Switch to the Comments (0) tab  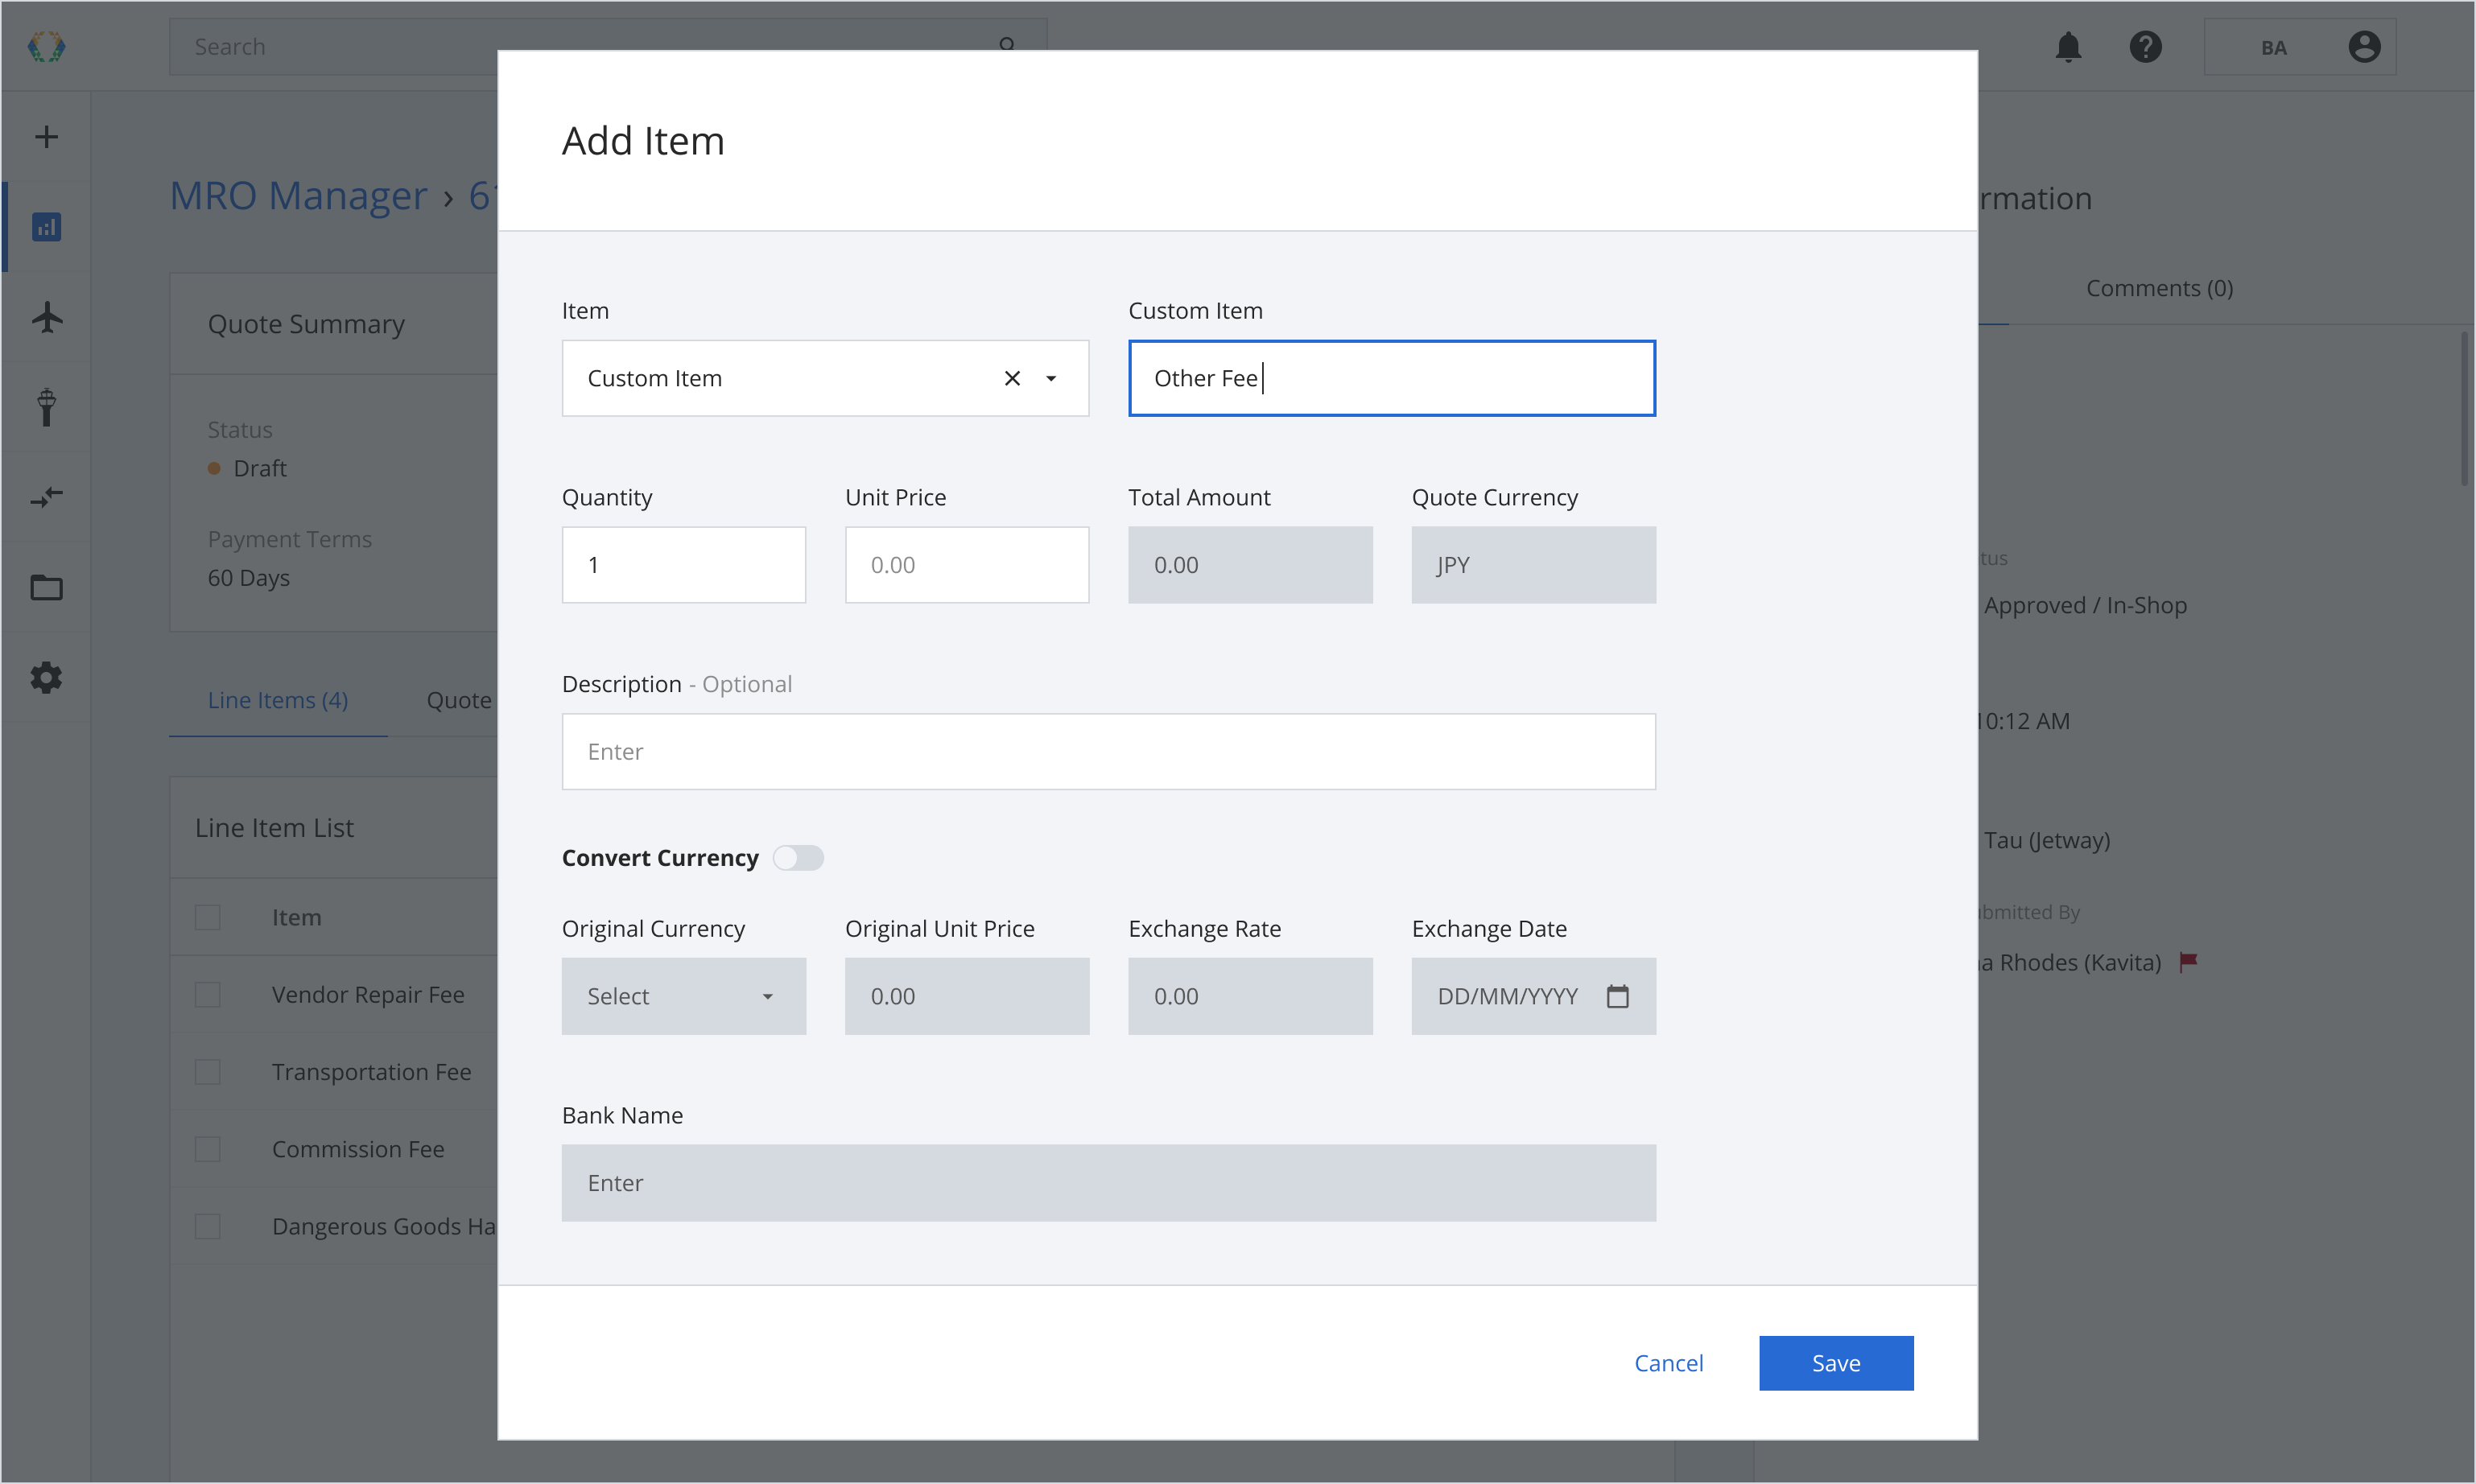tap(2159, 288)
